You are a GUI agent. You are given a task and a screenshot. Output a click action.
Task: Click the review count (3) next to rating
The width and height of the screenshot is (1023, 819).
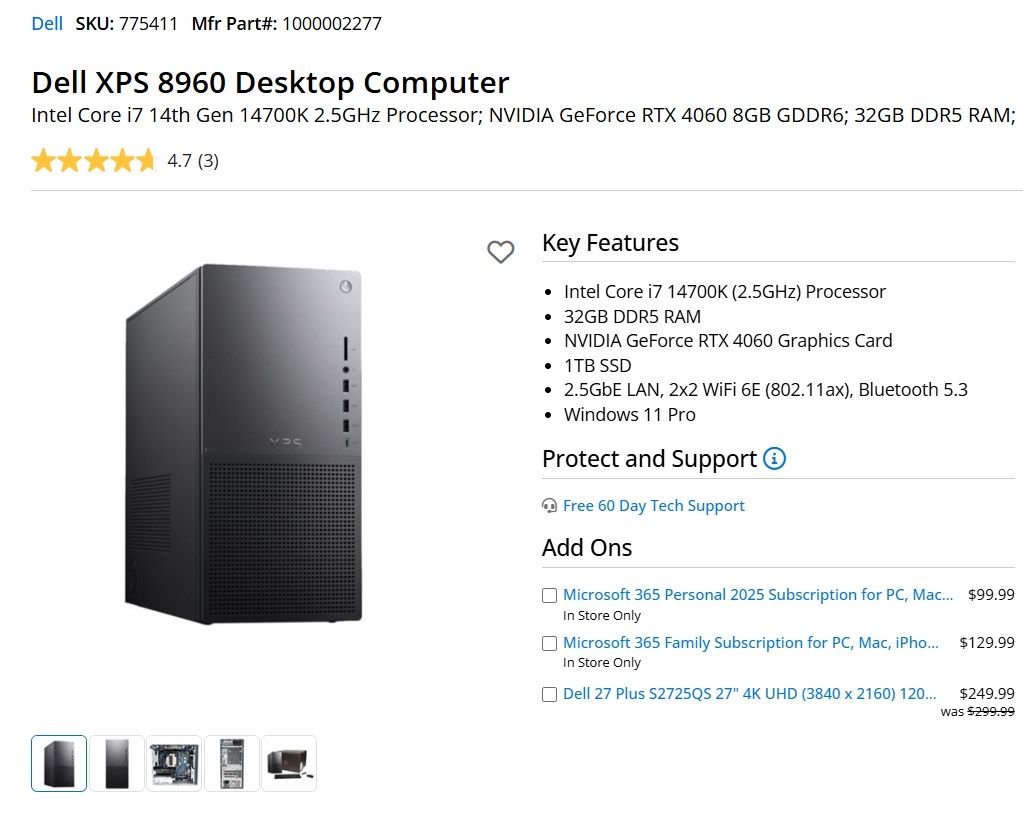click(x=207, y=161)
